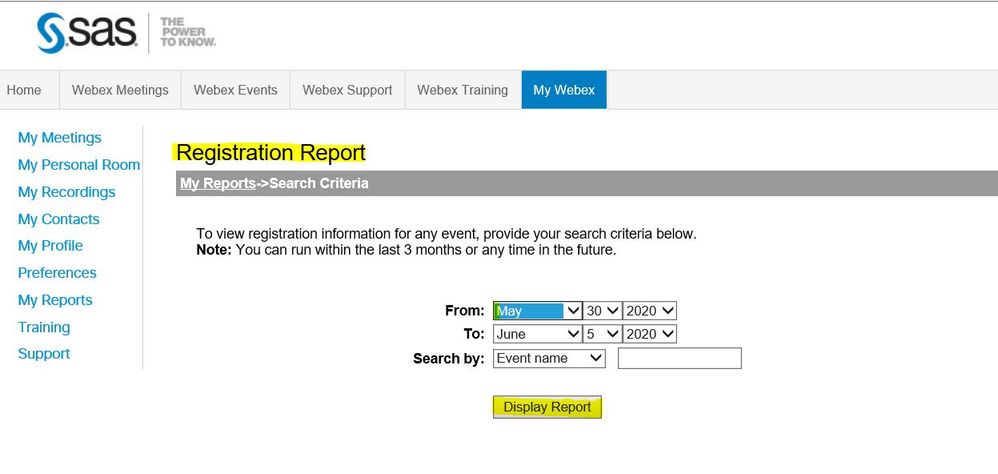
Task: Open the To month dropdown showing June
Action: 537,334
